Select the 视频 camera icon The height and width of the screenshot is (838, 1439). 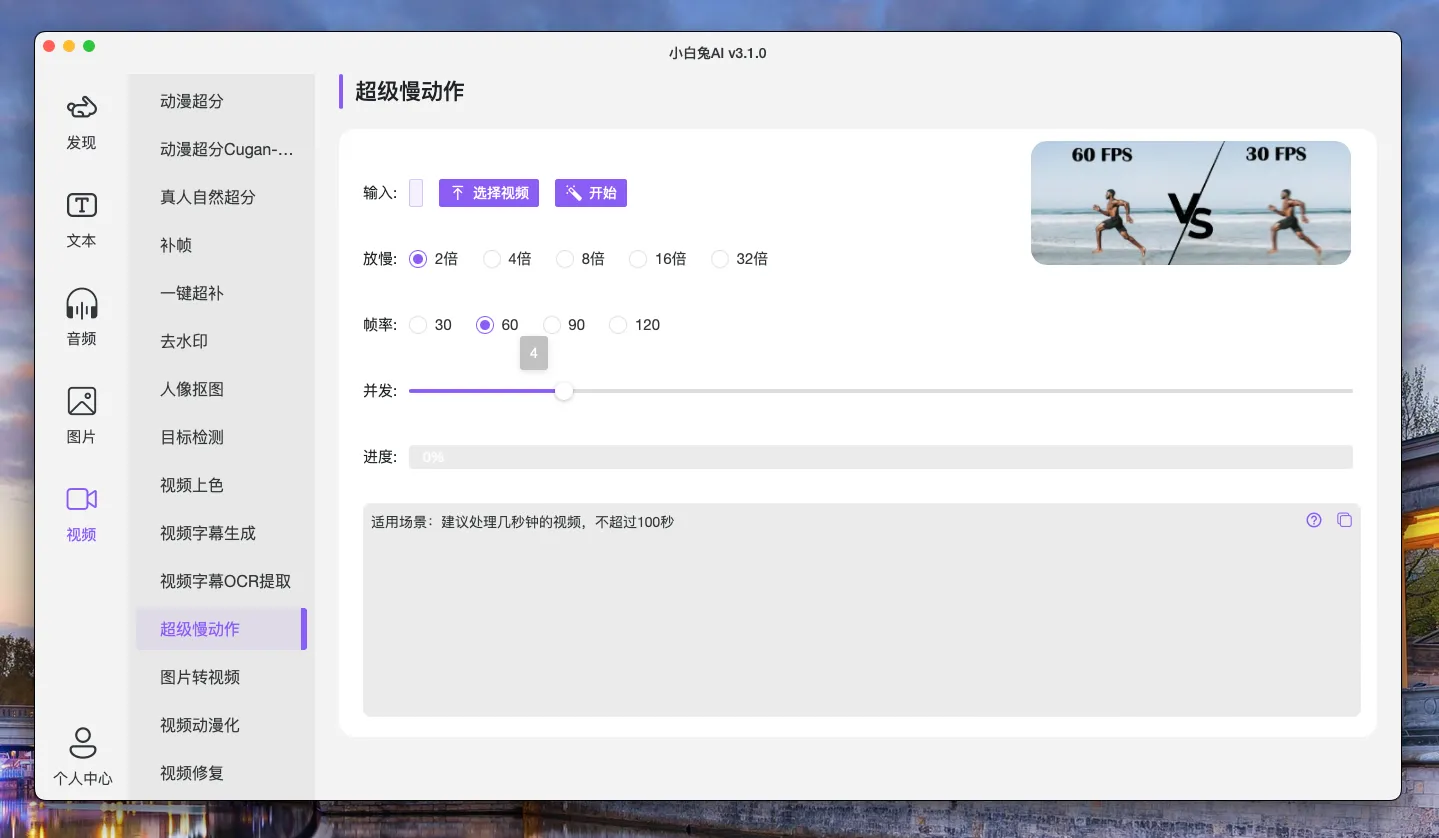[x=81, y=499]
